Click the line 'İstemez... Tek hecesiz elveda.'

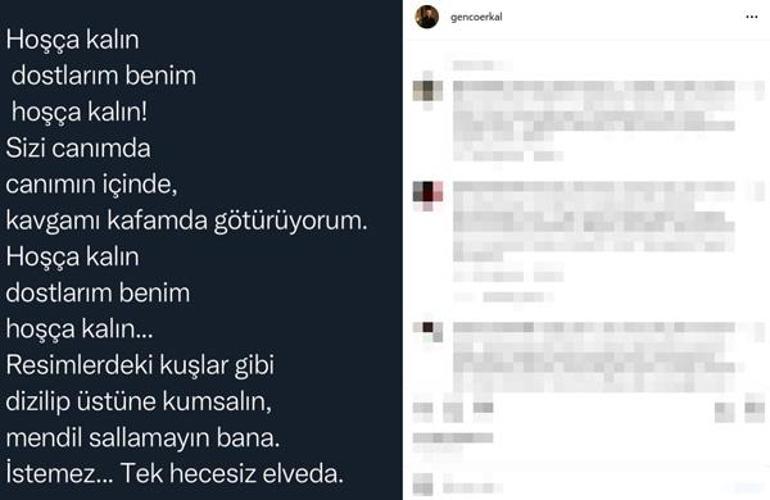coord(182,470)
